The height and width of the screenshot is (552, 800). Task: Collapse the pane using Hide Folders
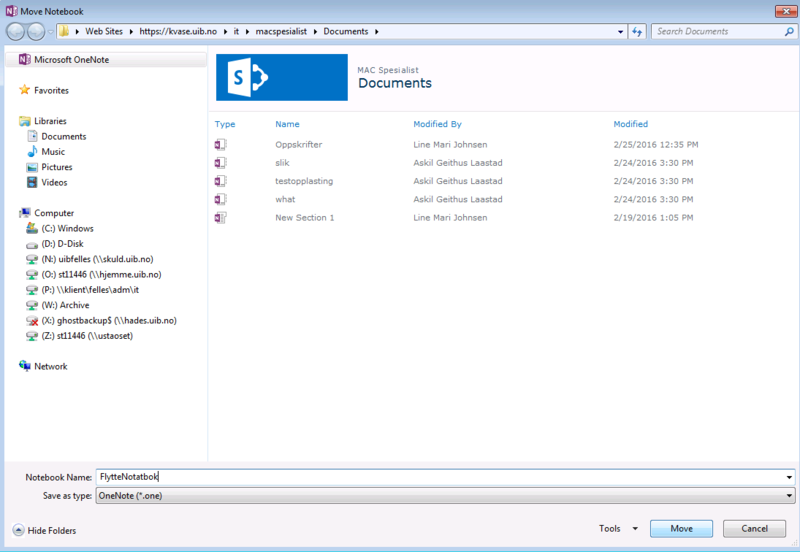[x=44, y=530]
